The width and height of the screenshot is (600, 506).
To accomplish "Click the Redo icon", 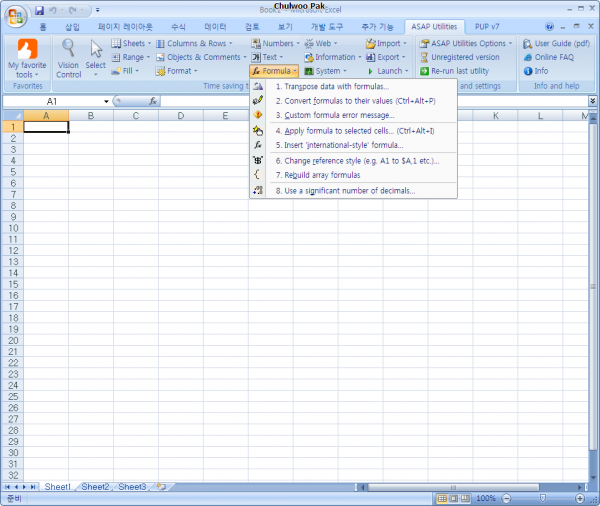I will tap(72, 10).
